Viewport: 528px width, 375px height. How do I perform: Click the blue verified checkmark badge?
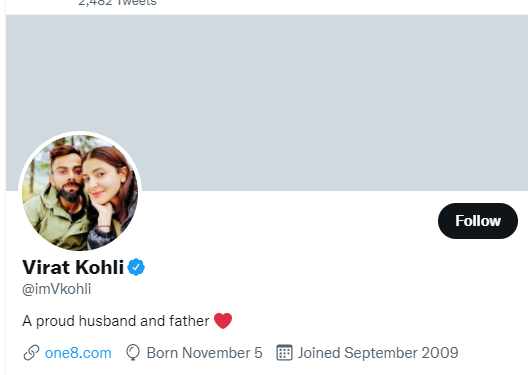[136, 267]
